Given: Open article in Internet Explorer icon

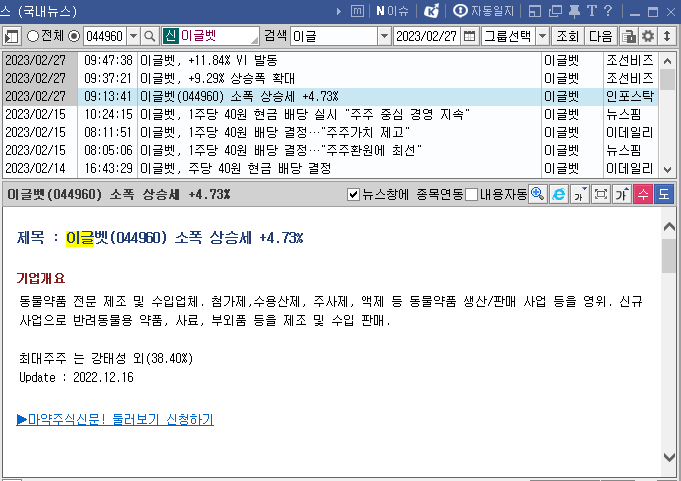Looking at the screenshot, I should 559,194.
